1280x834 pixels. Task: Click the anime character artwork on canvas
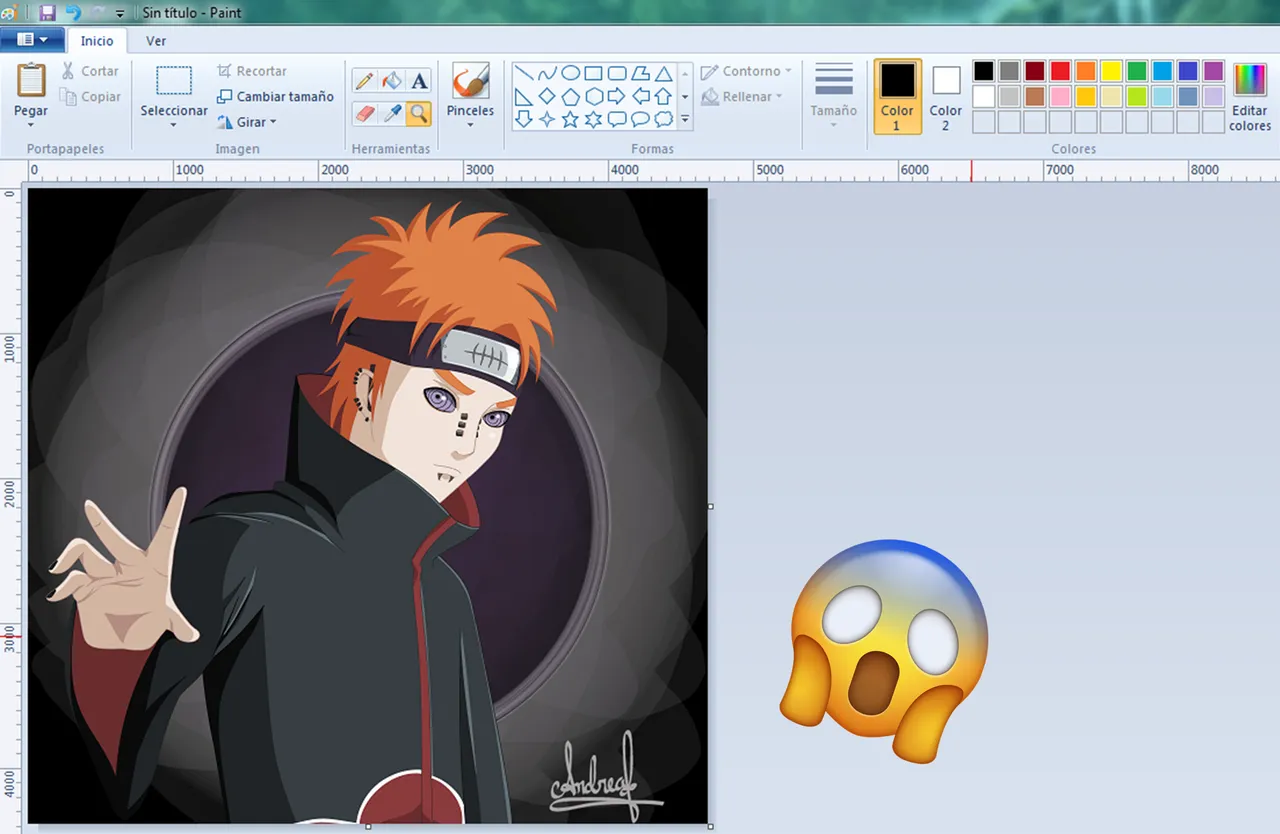(x=368, y=506)
